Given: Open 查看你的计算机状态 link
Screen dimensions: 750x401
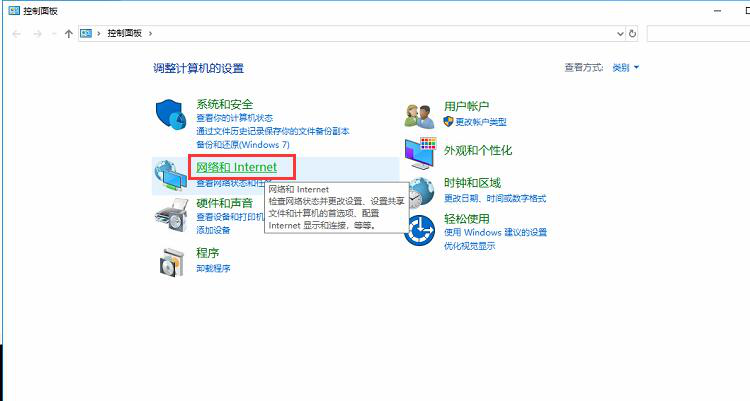Looking at the screenshot, I should pyautogui.click(x=234, y=118).
